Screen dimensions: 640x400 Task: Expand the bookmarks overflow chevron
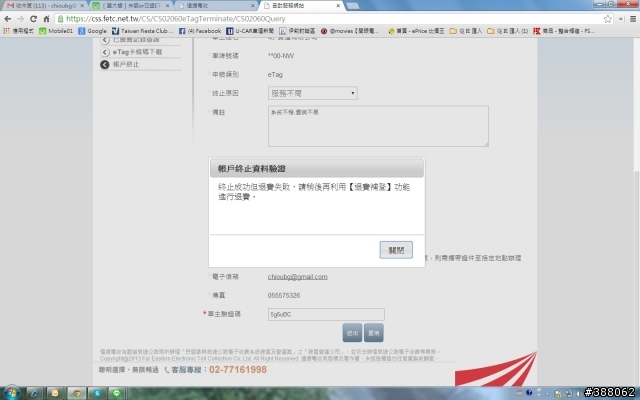pos(621,19)
